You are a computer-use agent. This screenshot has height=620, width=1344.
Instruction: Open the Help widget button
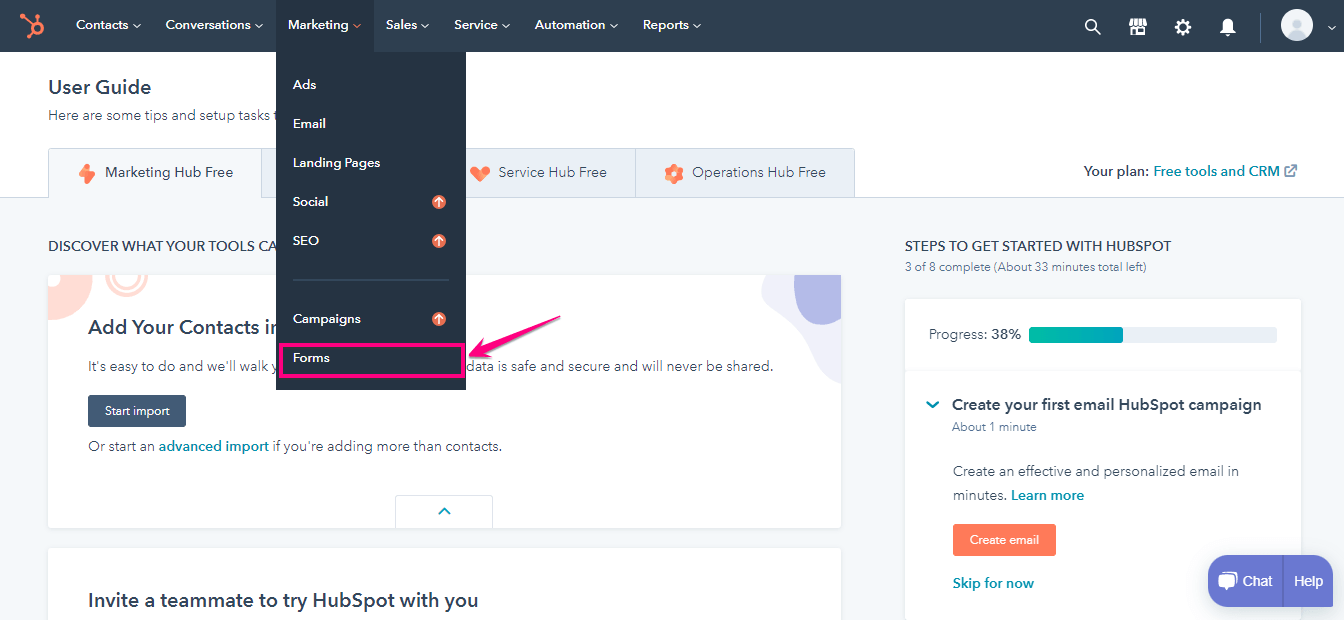coord(1308,581)
